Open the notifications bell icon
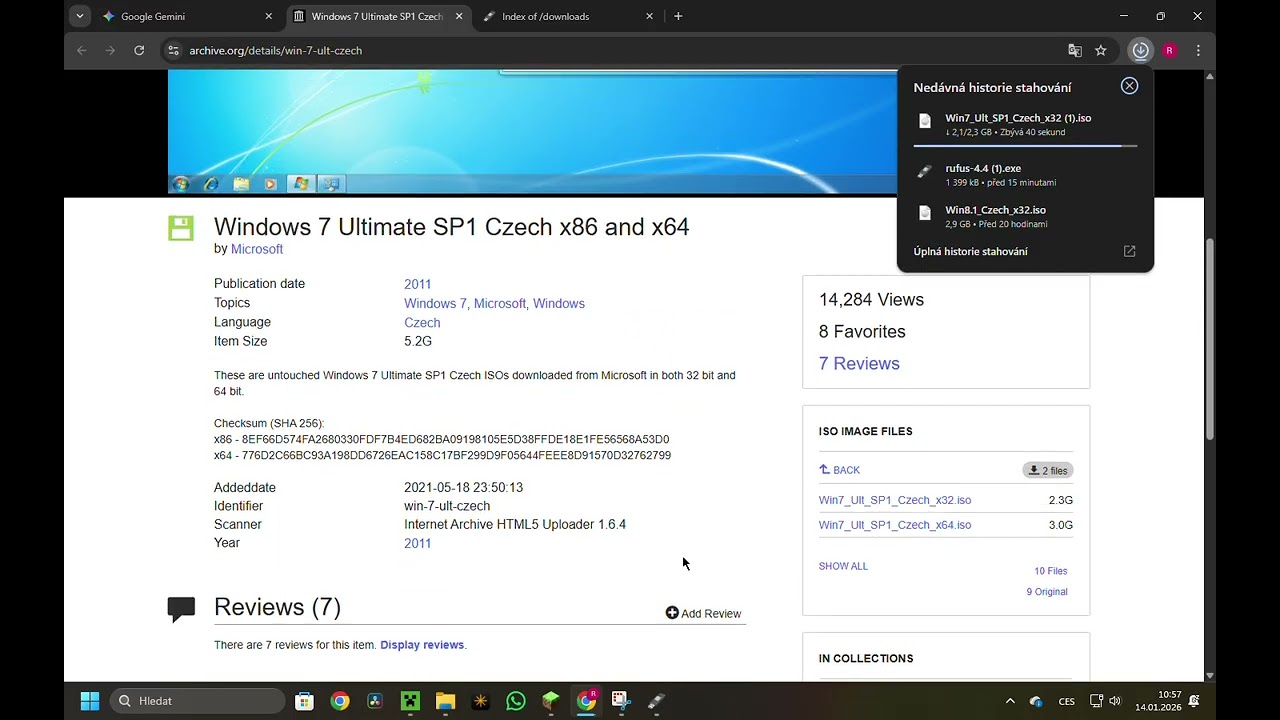1280x720 pixels. (1194, 701)
